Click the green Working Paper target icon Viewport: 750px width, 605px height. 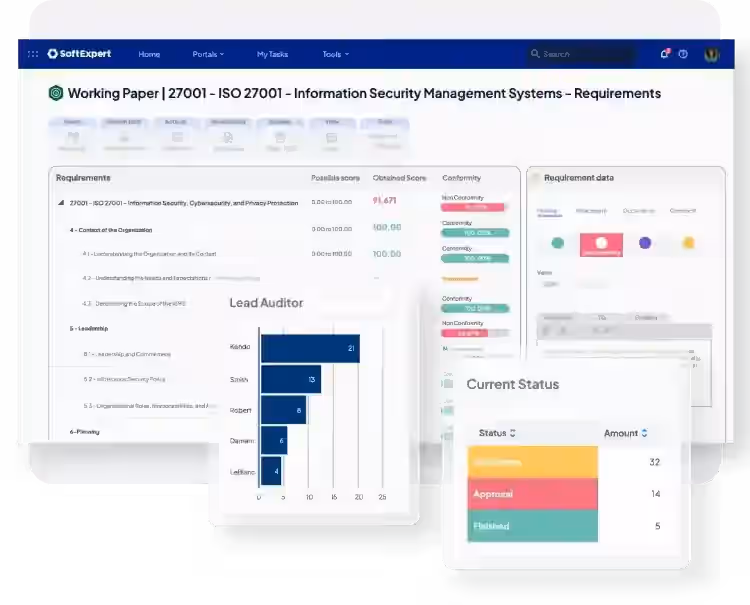tap(56, 93)
